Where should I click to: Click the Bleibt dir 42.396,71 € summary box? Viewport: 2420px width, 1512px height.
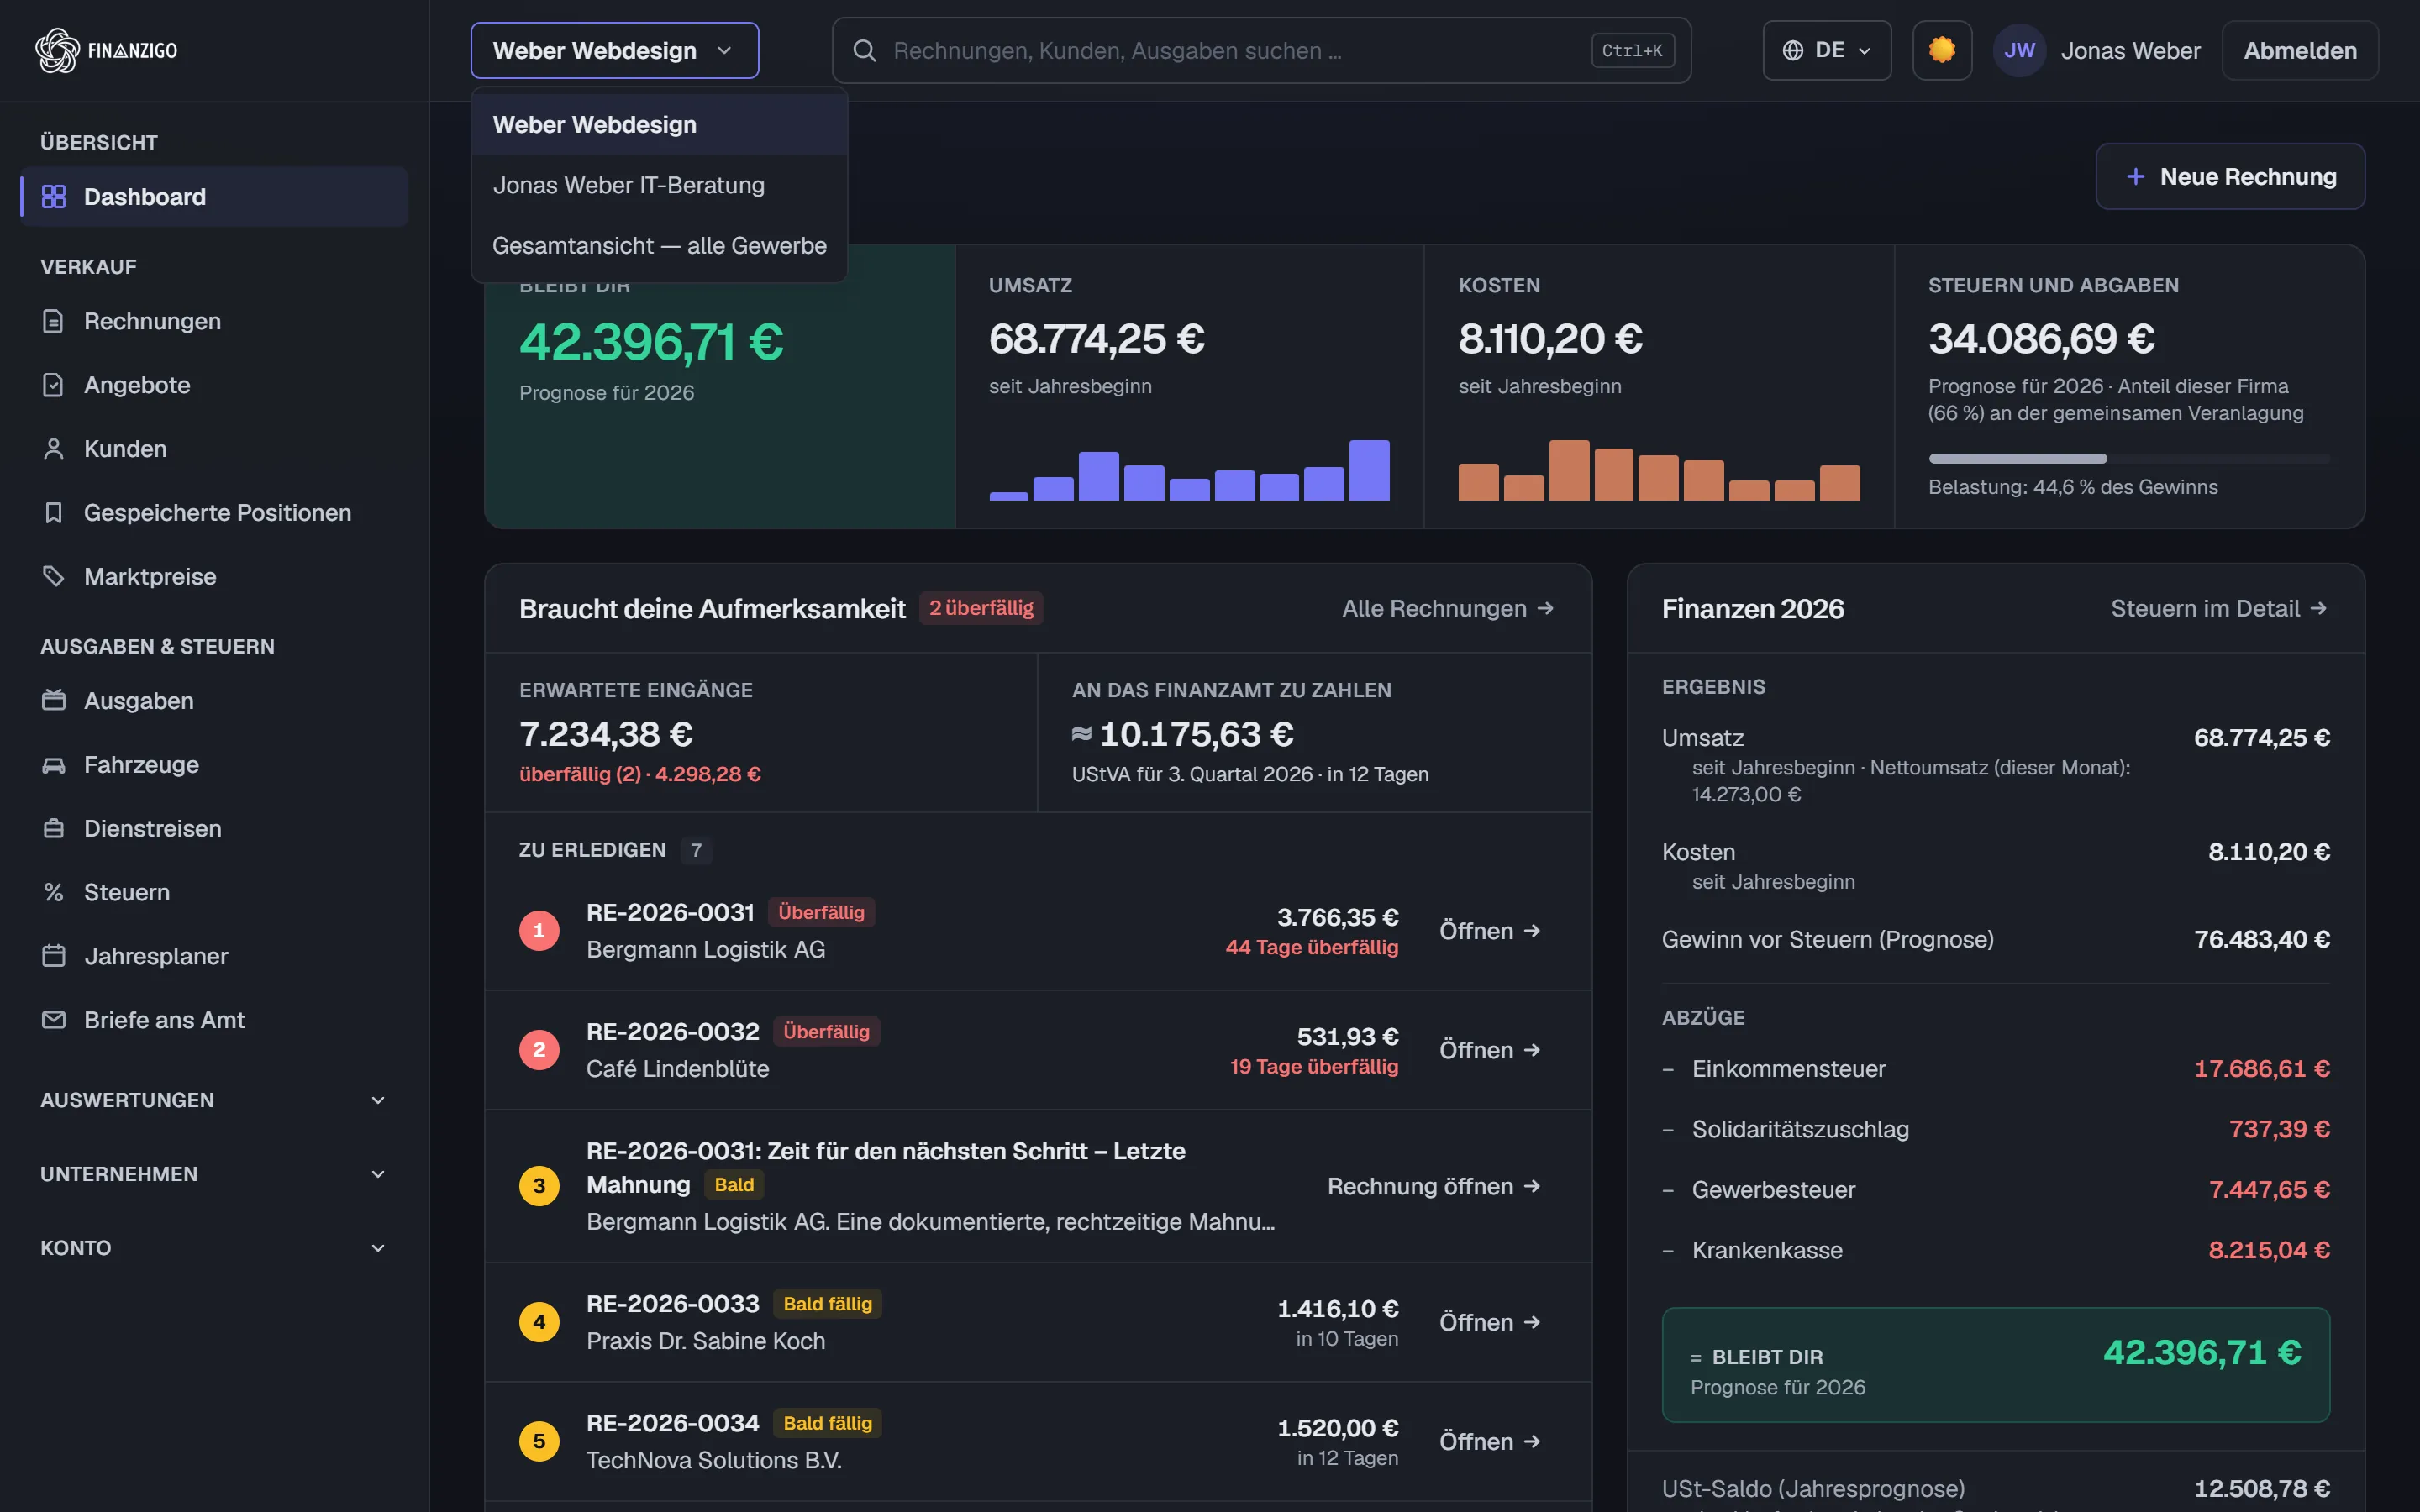click(x=1995, y=1365)
